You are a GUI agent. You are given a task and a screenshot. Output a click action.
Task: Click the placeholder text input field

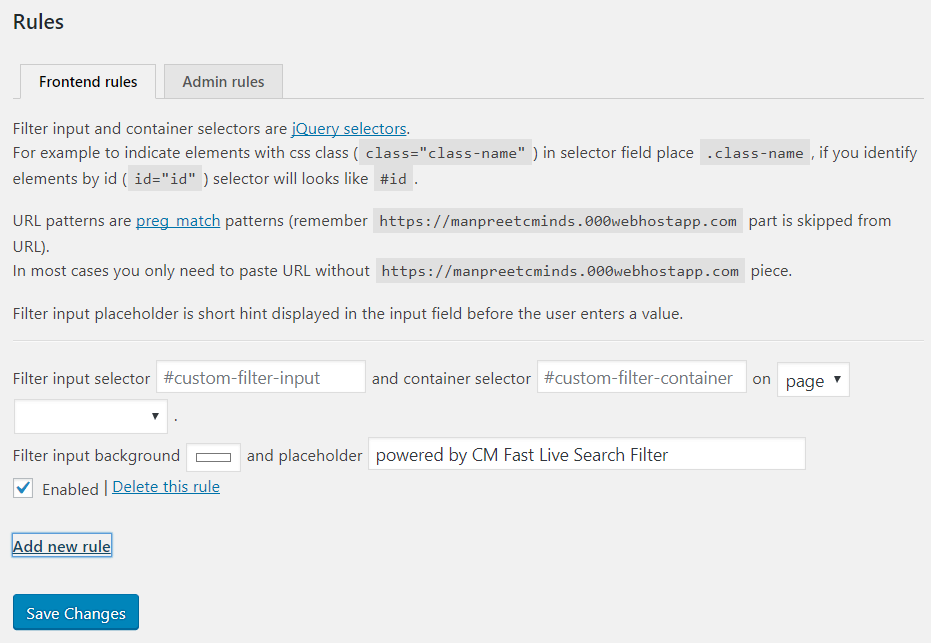point(586,455)
